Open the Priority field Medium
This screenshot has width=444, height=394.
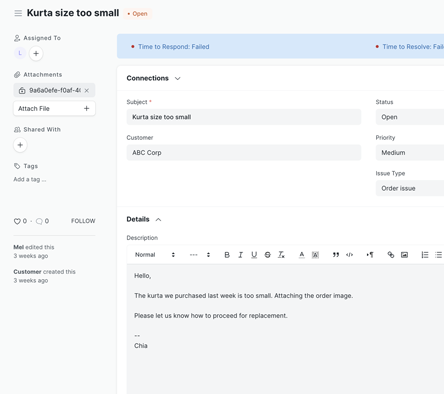[x=410, y=153]
